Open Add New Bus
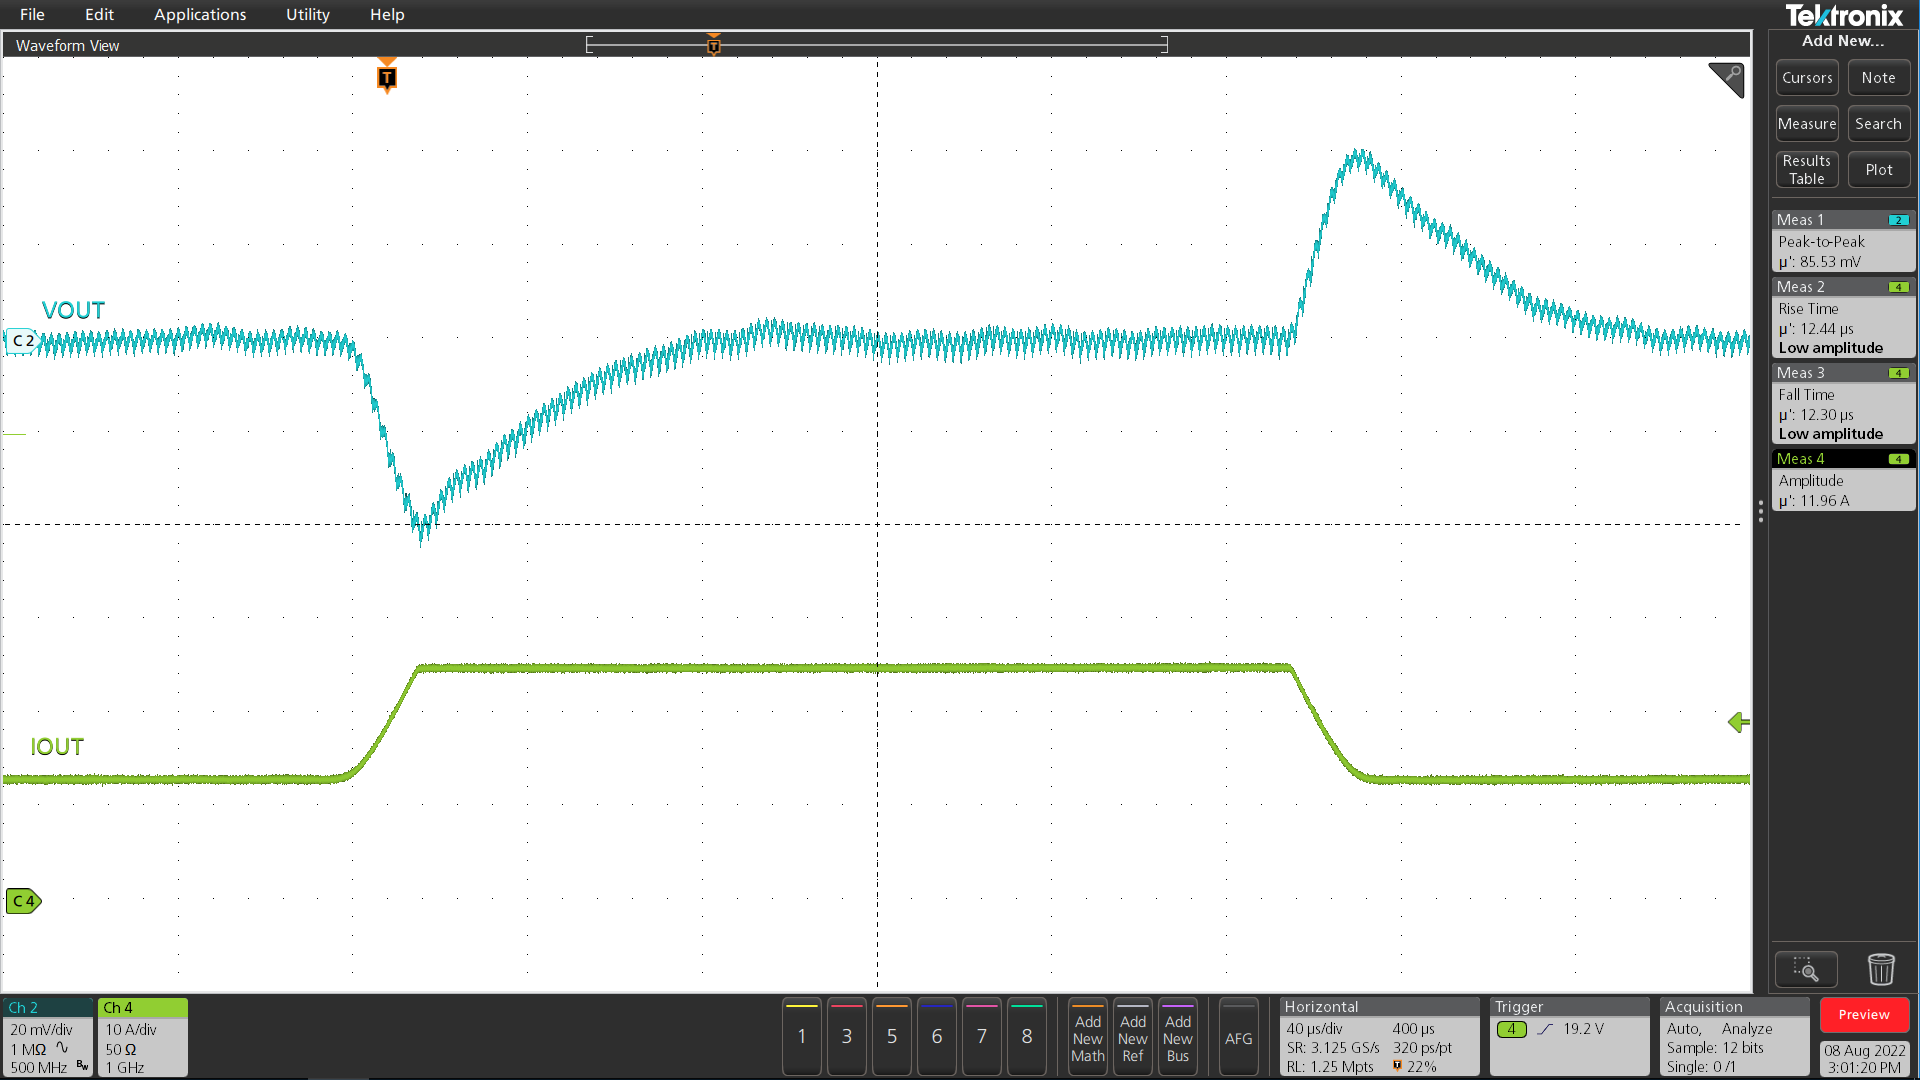The image size is (1920, 1080). tap(1178, 1037)
